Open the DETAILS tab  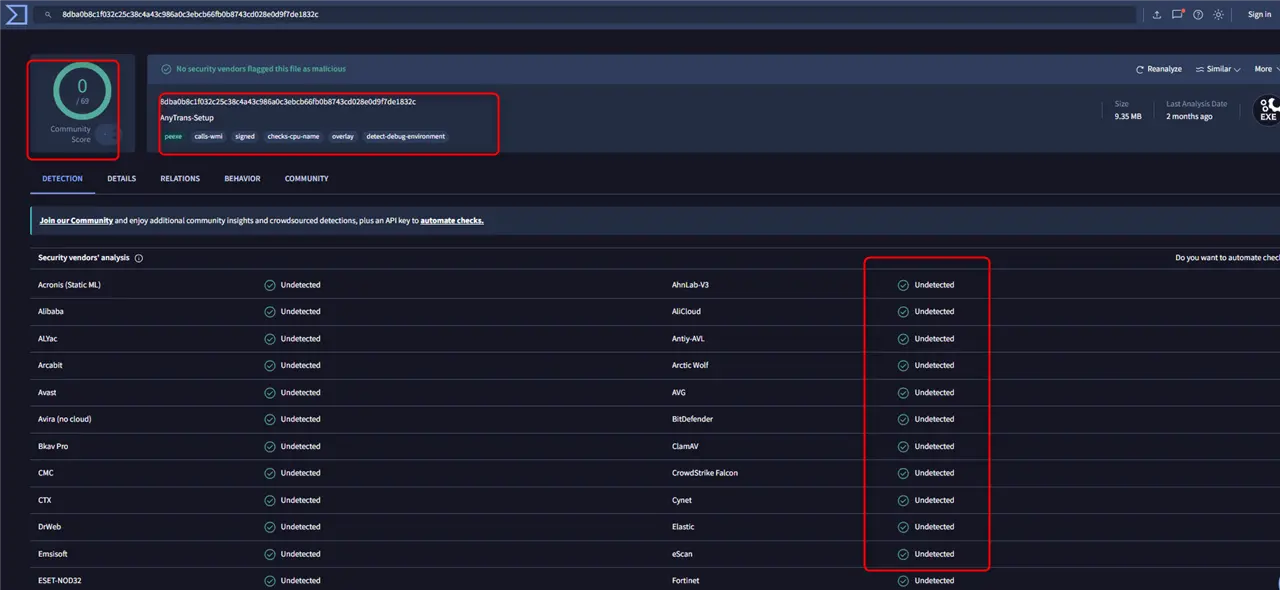[x=121, y=179]
